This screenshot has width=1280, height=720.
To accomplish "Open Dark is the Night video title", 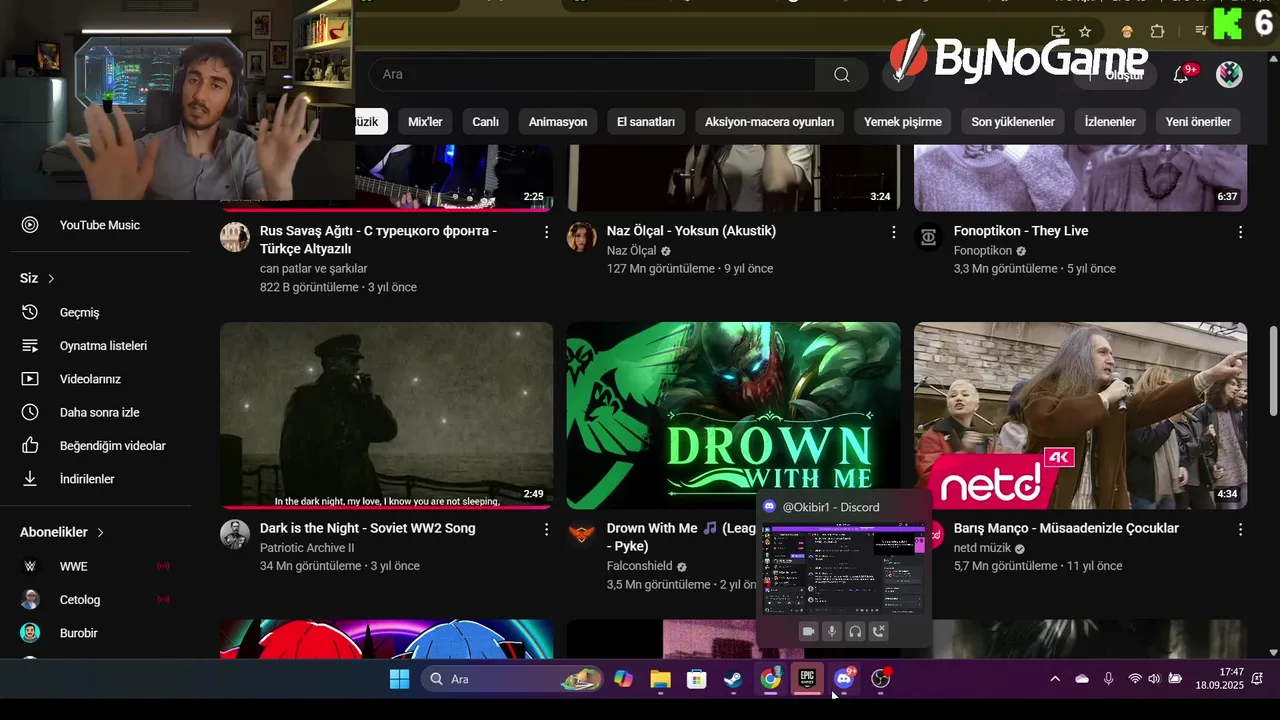I will tap(368, 528).
